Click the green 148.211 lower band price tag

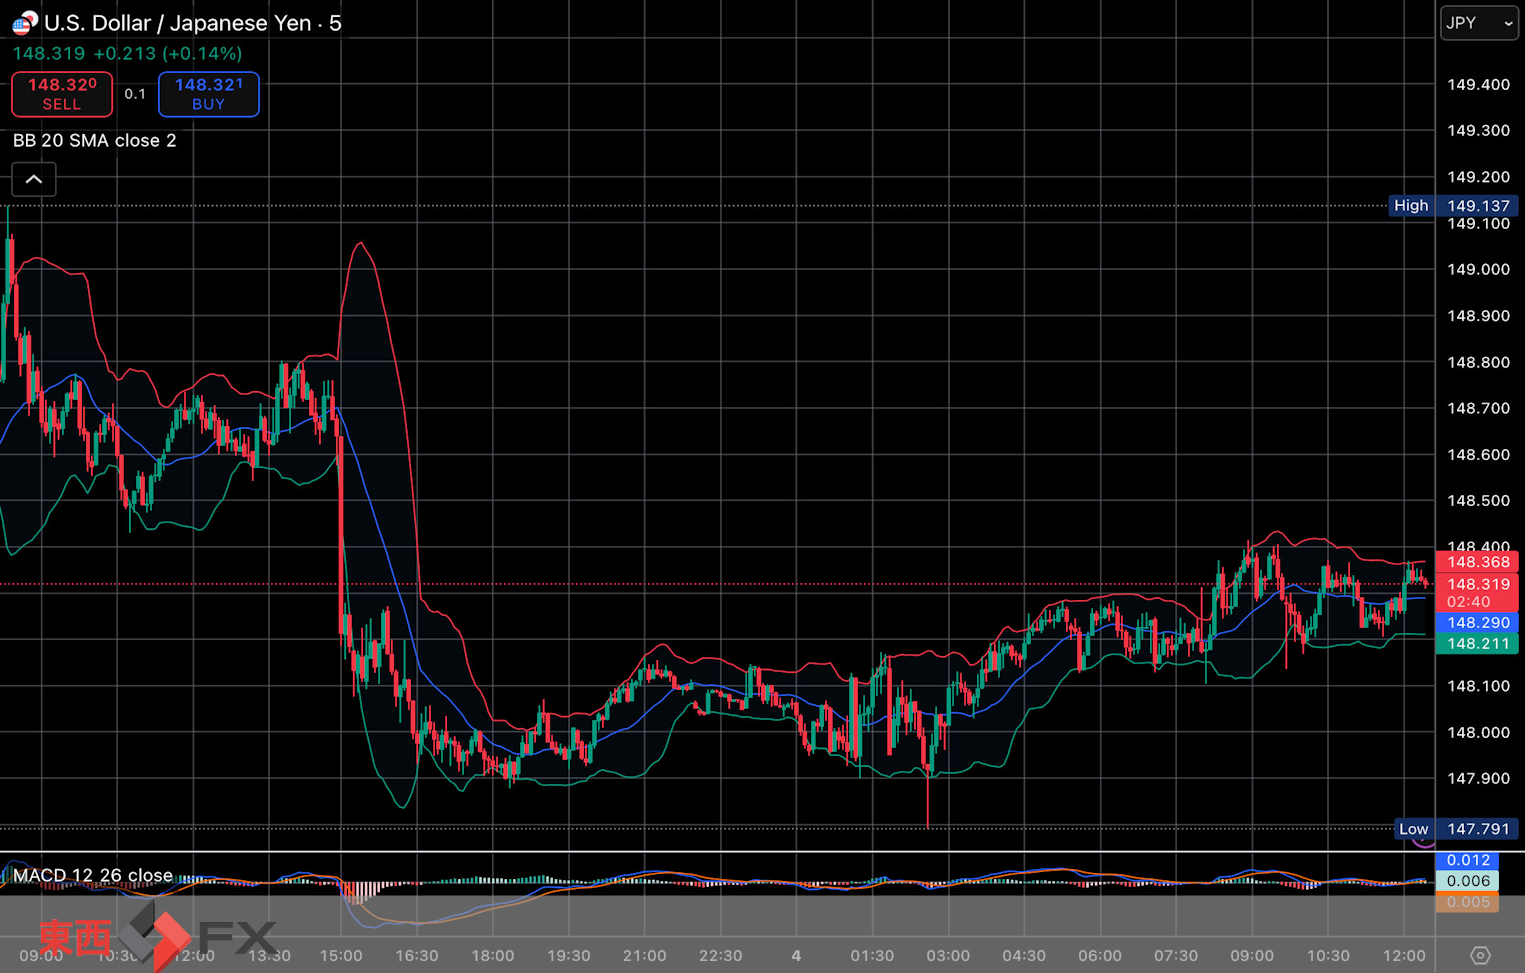pyautogui.click(x=1478, y=644)
